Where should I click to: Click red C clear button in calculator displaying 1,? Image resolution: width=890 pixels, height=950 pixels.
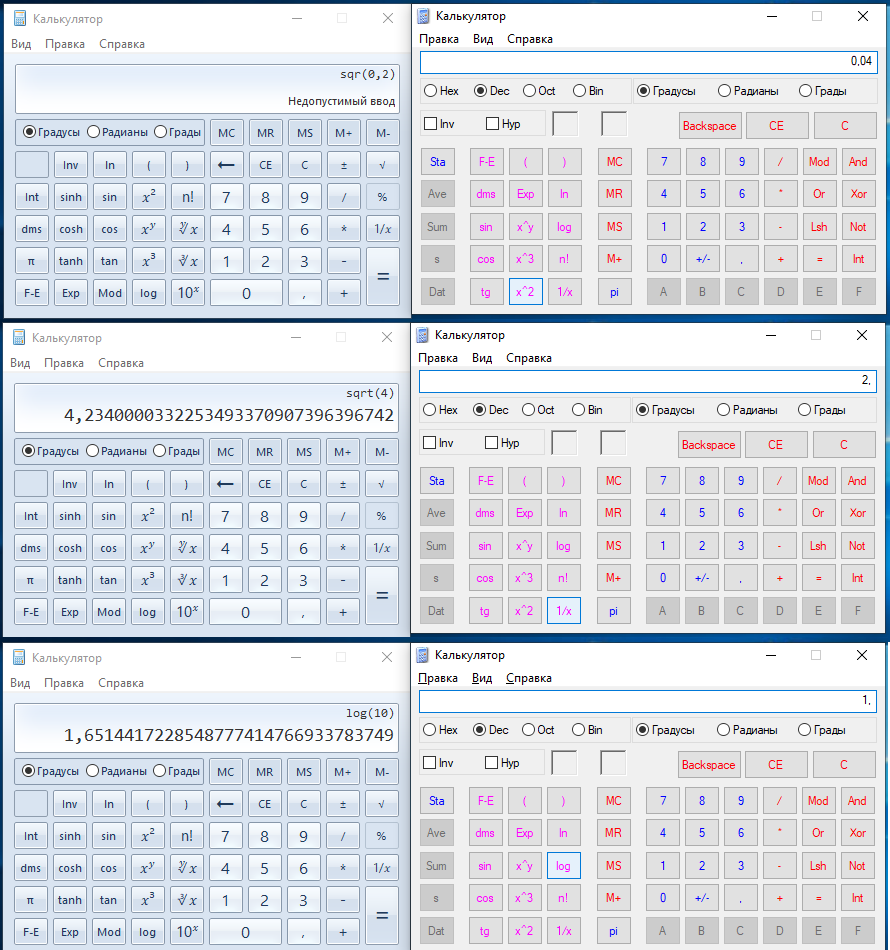(x=843, y=765)
